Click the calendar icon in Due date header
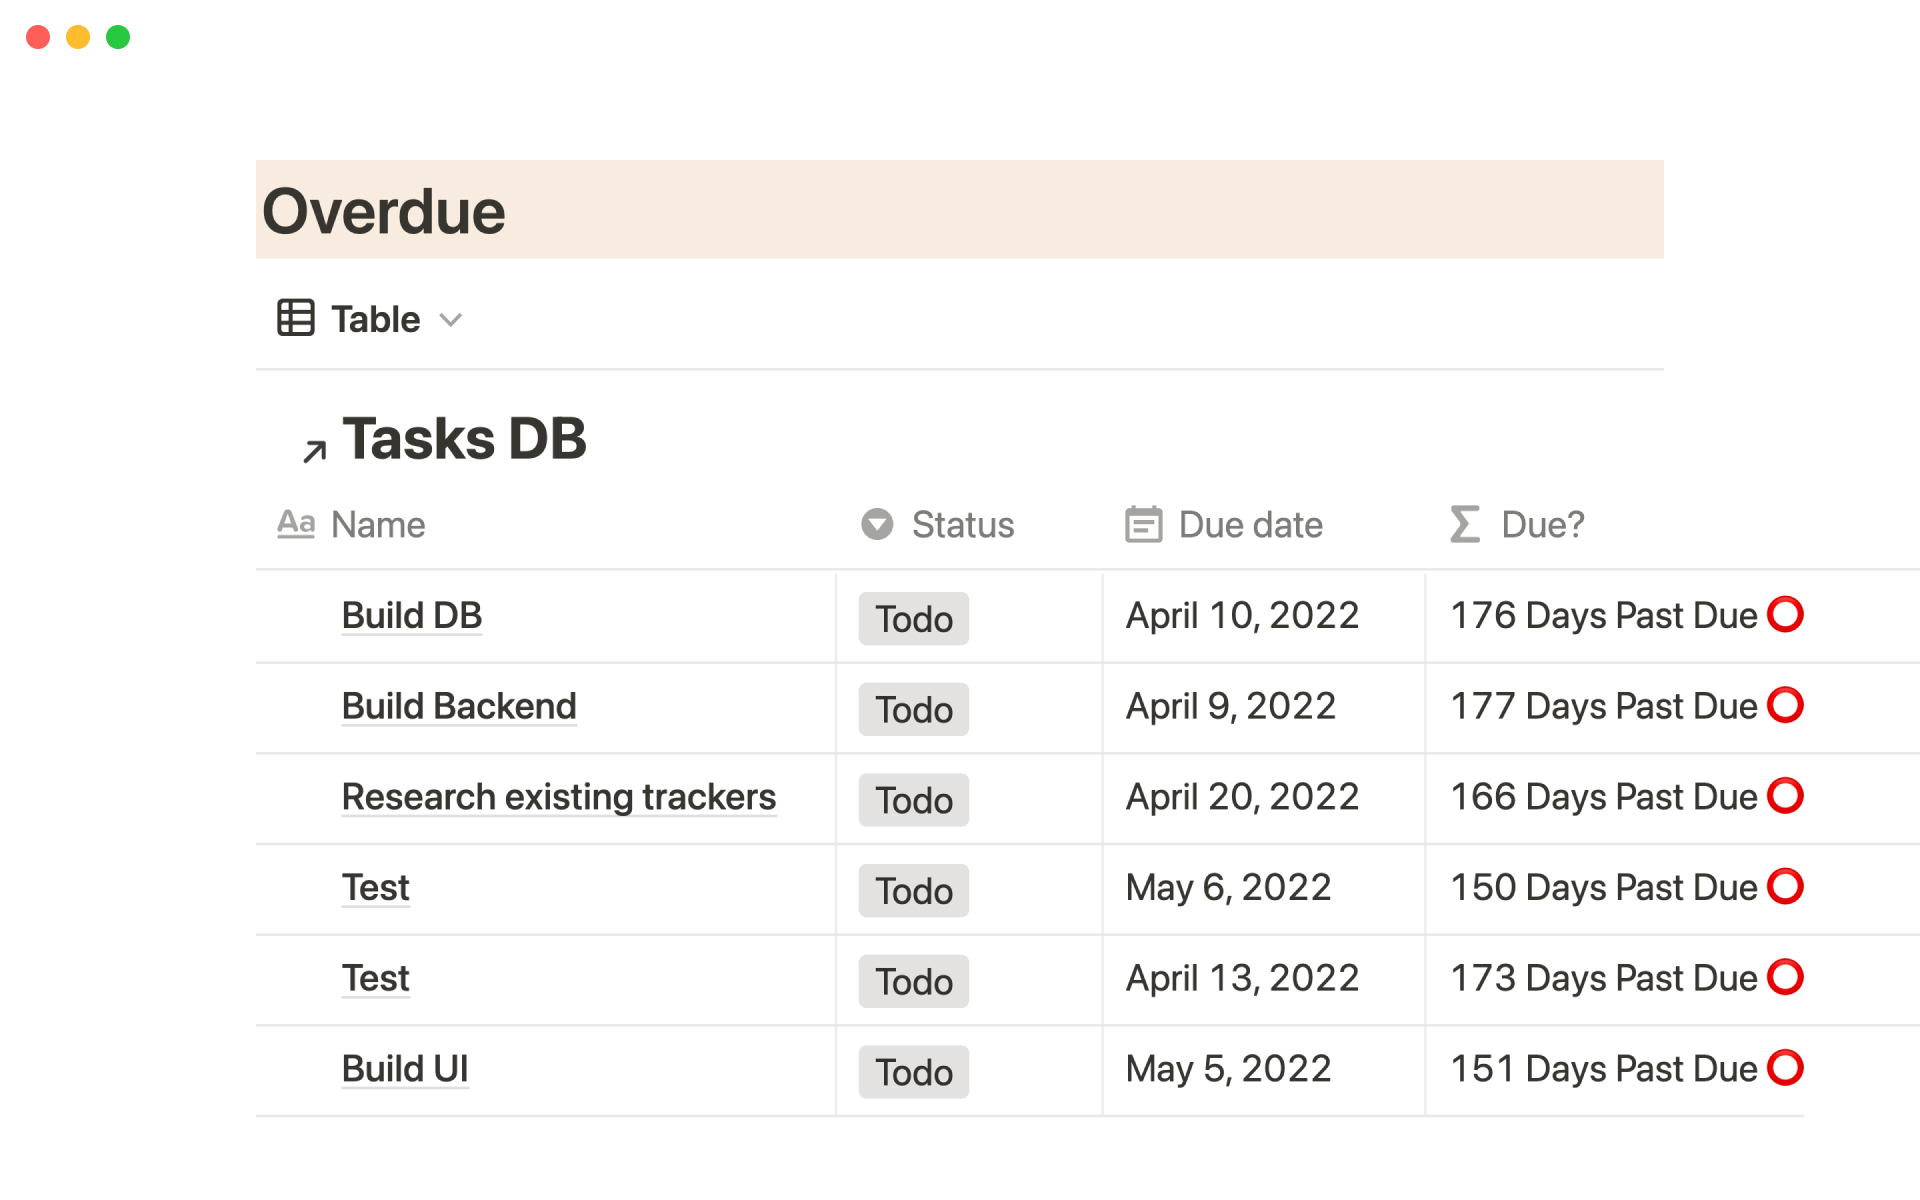 (x=1143, y=524)
